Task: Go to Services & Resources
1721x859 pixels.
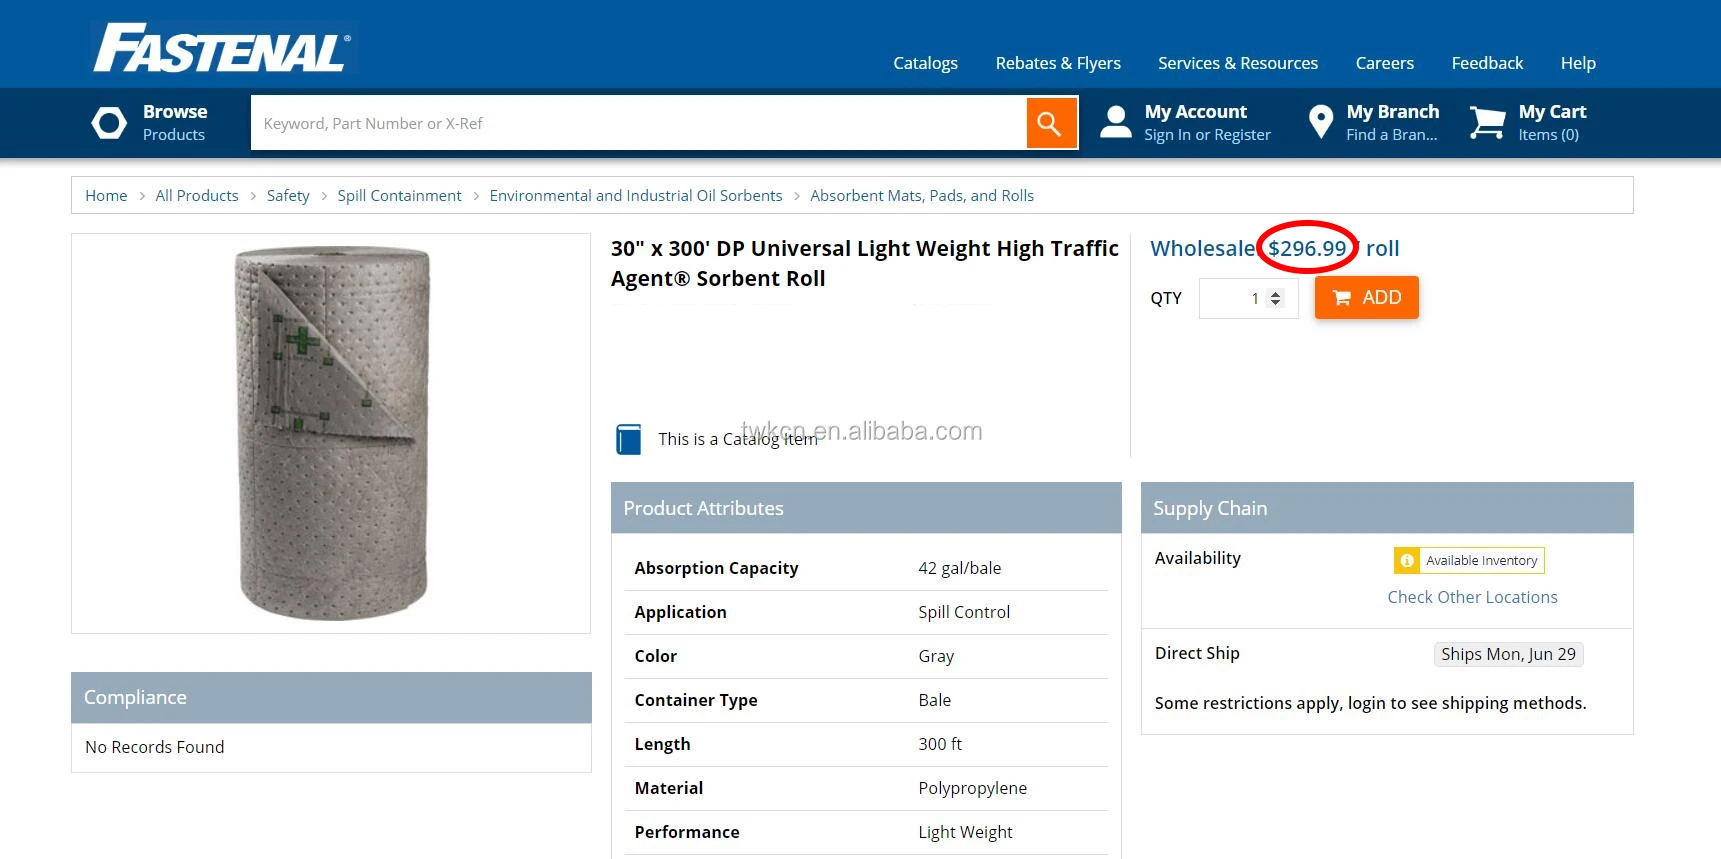Action: 1237,63
